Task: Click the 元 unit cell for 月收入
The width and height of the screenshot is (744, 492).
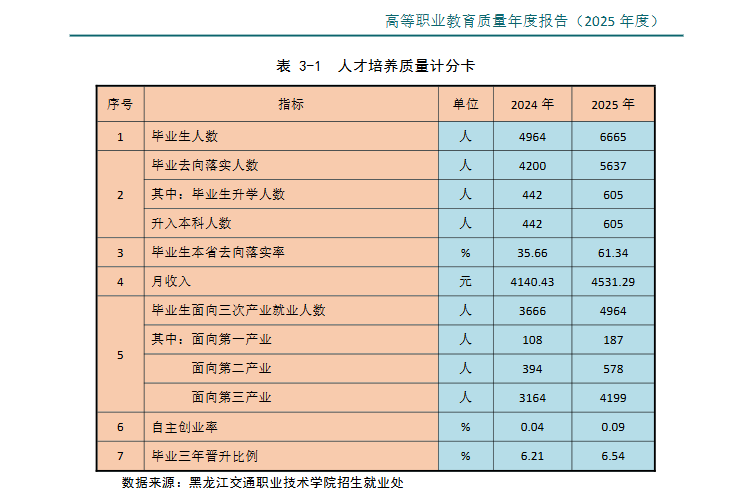Action: [465, 281]
